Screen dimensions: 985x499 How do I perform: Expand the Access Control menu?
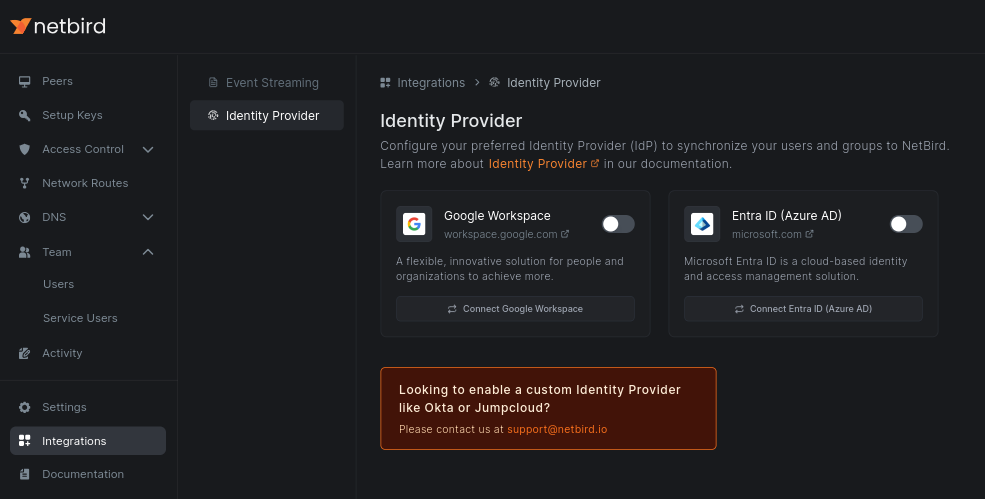(148, 149)
